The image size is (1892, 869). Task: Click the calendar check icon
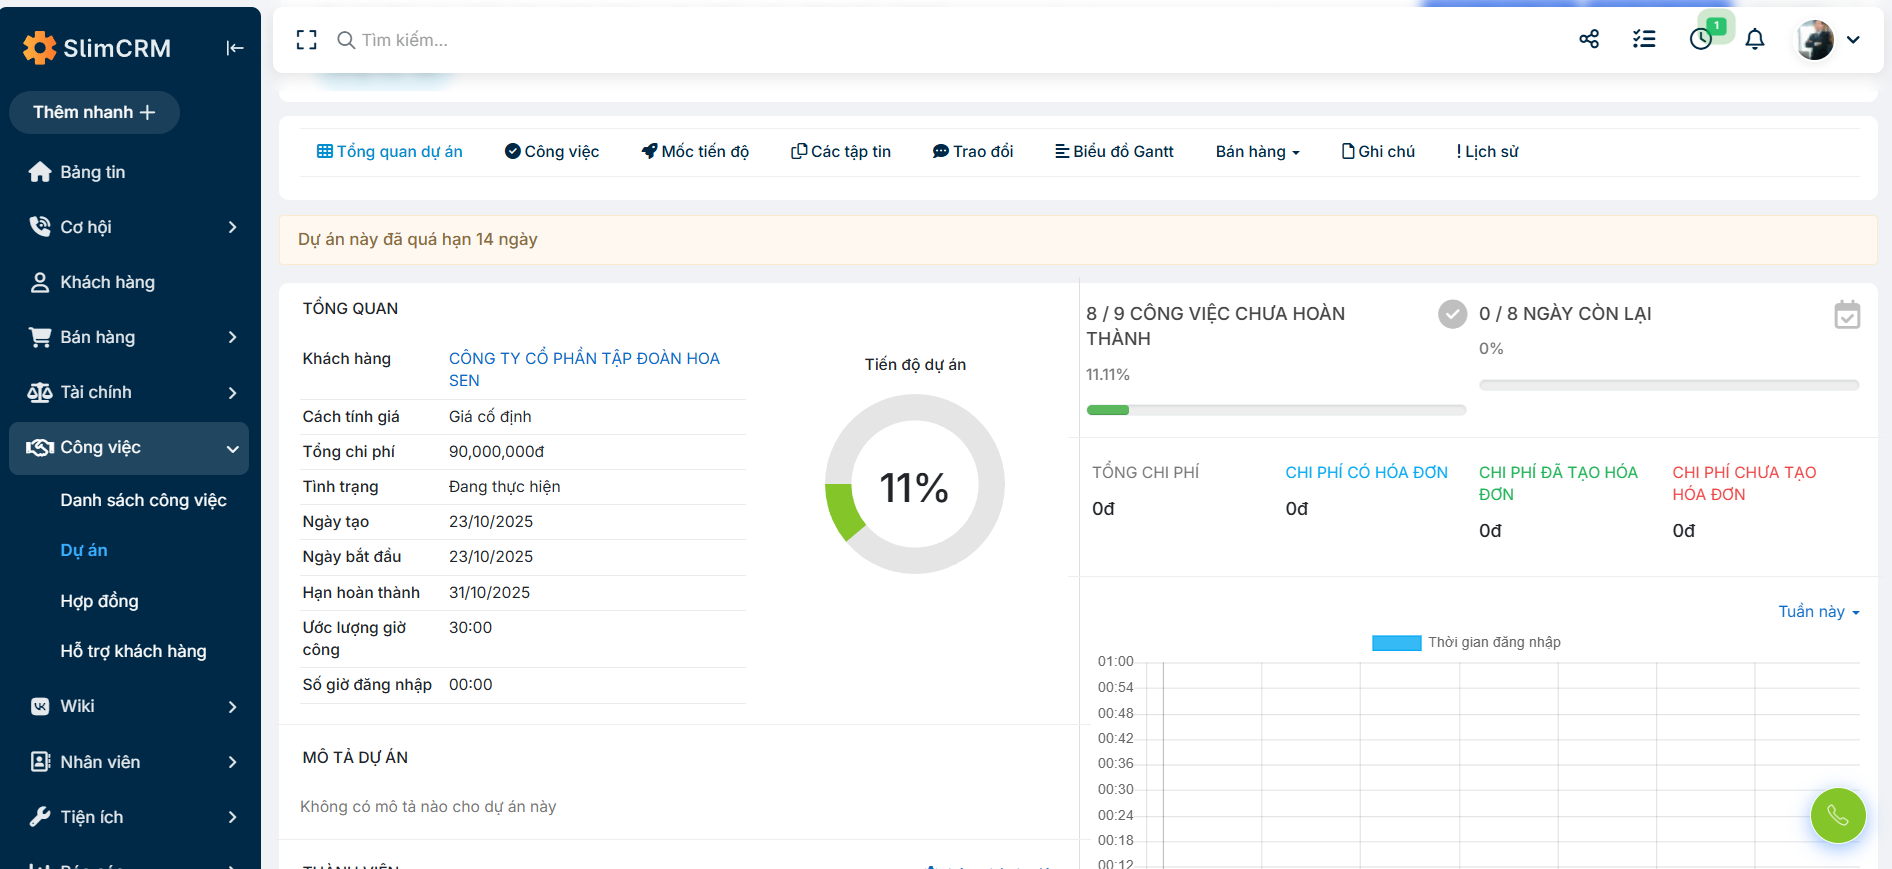(1846, 315)
